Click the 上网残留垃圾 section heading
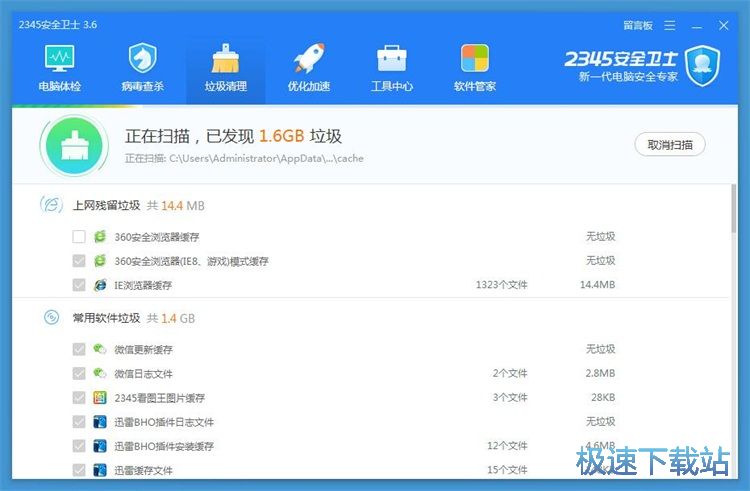750x491 pixels. 106,206
